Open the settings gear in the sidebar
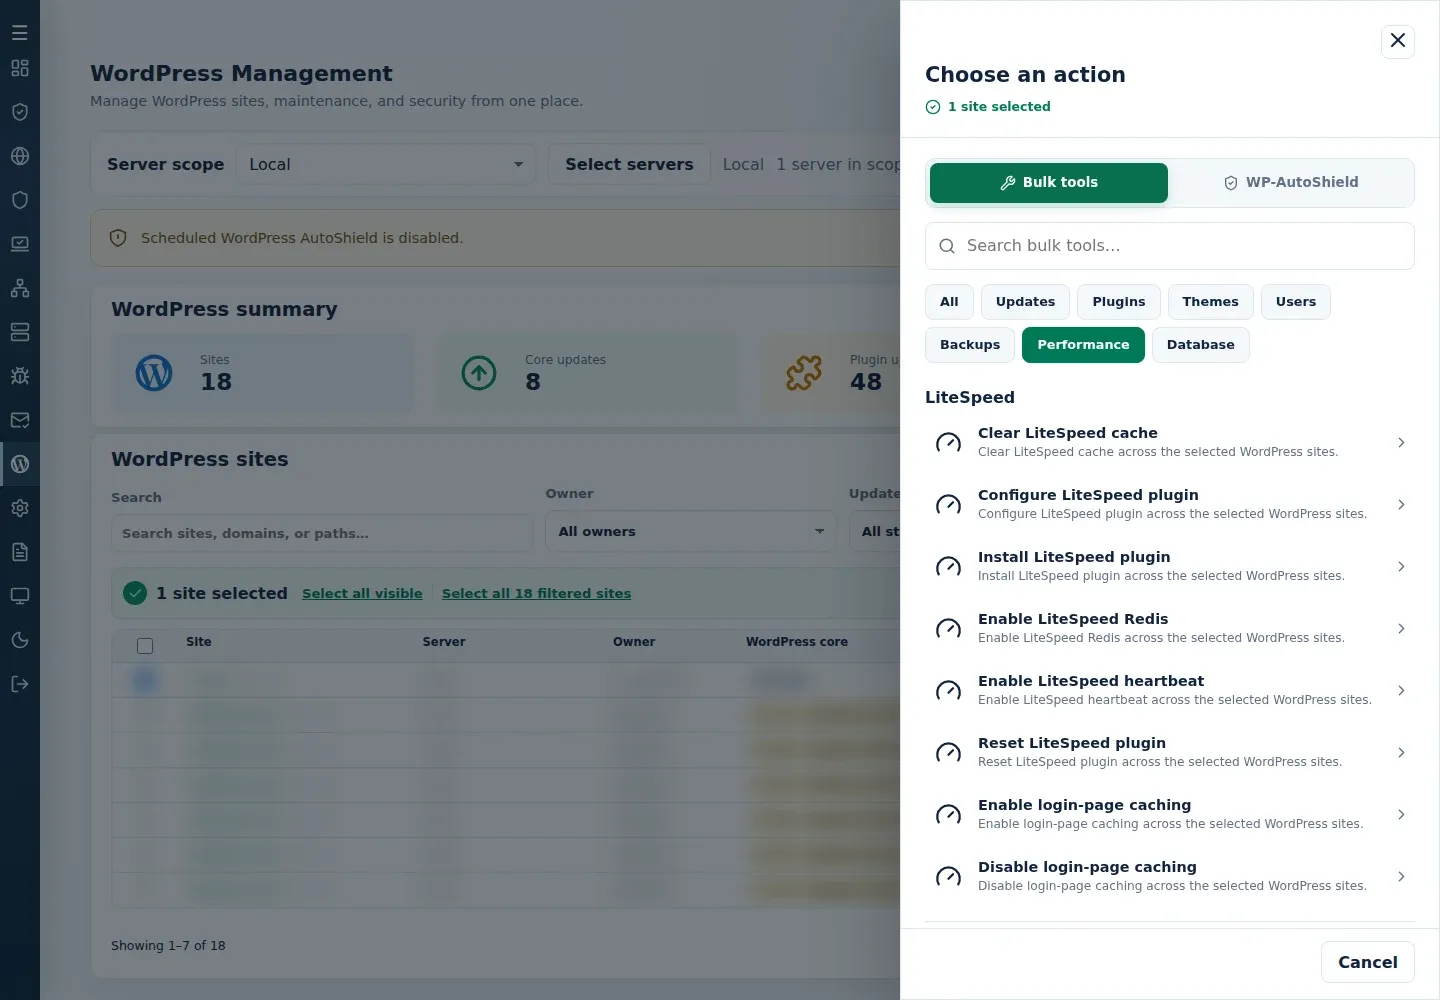 click(x=20, y=508)
